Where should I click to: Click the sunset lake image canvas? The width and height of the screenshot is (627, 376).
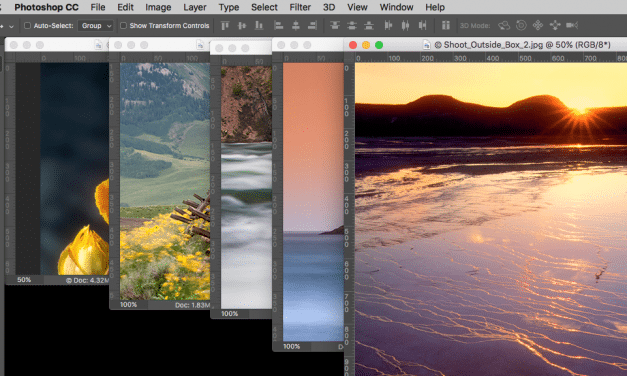point(491,219)
